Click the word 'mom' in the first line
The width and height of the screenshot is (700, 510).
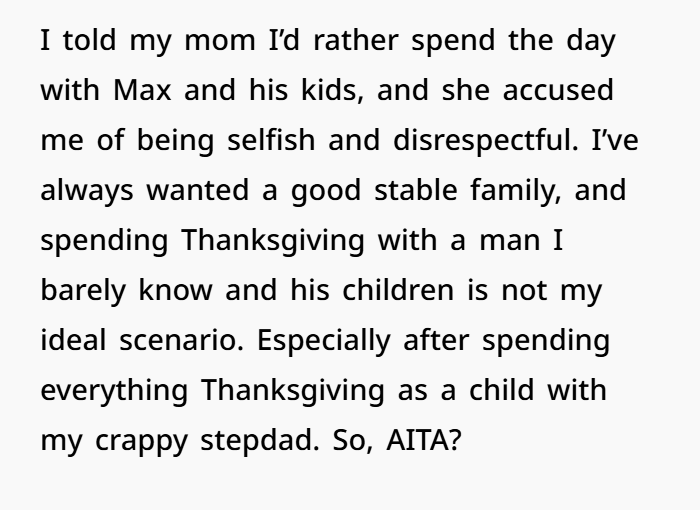click(x=220, y=42)
